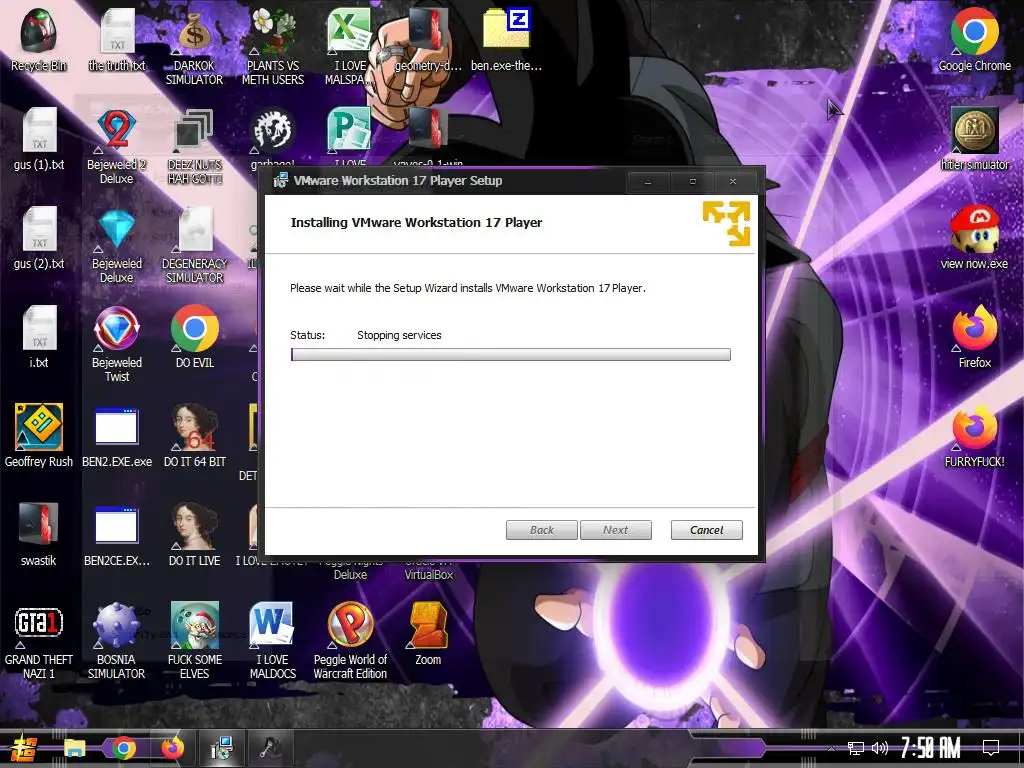The height and width of the screenshot is (768, 1024).
Task: Click the greyed-out Back button
Action: 541,530
